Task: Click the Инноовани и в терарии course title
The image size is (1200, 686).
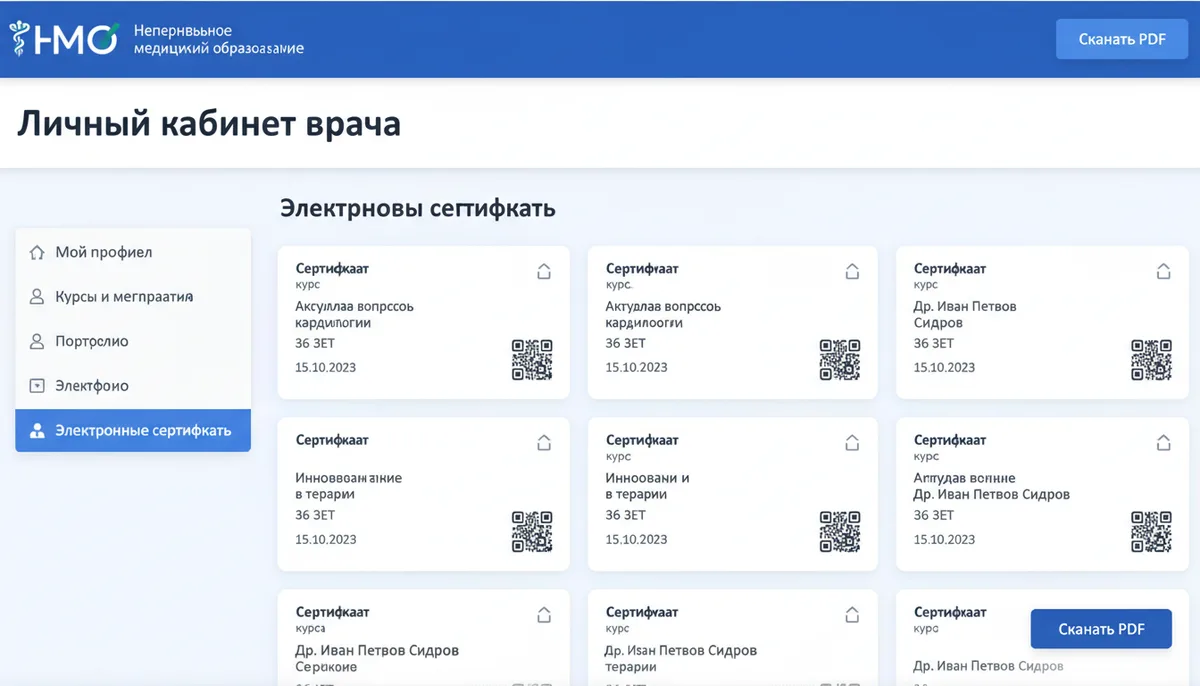Action: point(647,486)
